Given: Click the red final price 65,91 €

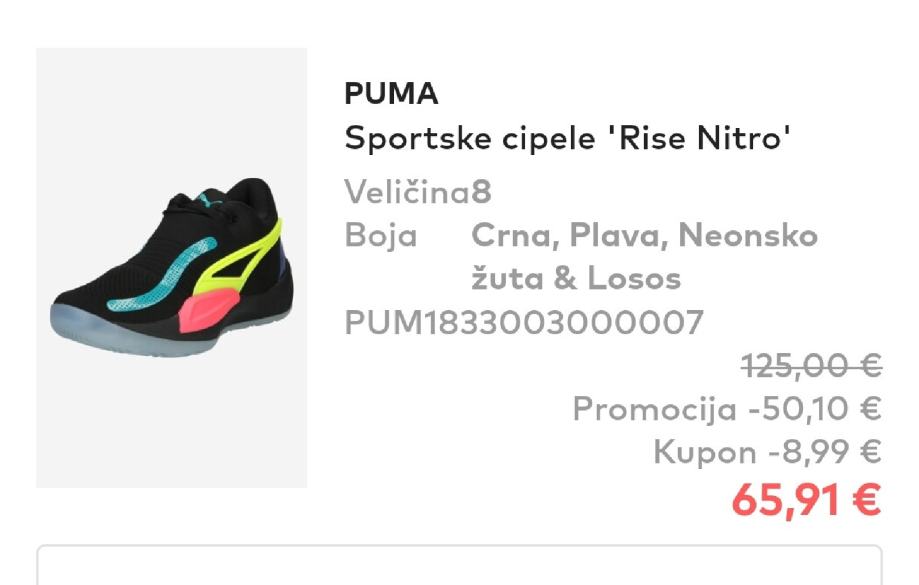Looking at the screenshot, I should click(x=805, y=500).
